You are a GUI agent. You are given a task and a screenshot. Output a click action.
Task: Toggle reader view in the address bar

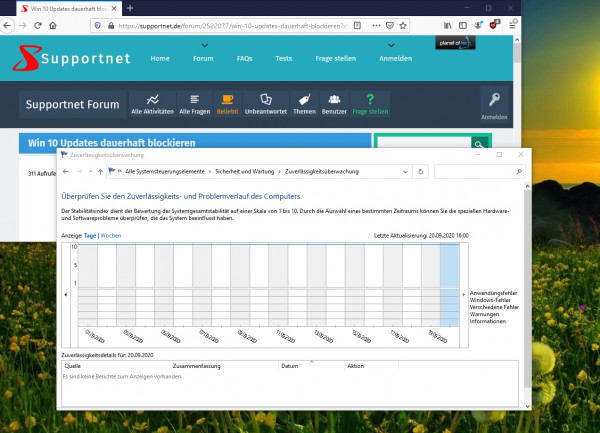tap(357, 26)
